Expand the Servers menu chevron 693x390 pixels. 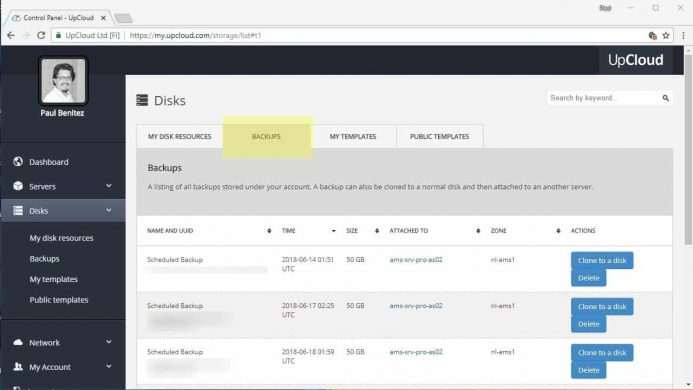click(109, 186)
